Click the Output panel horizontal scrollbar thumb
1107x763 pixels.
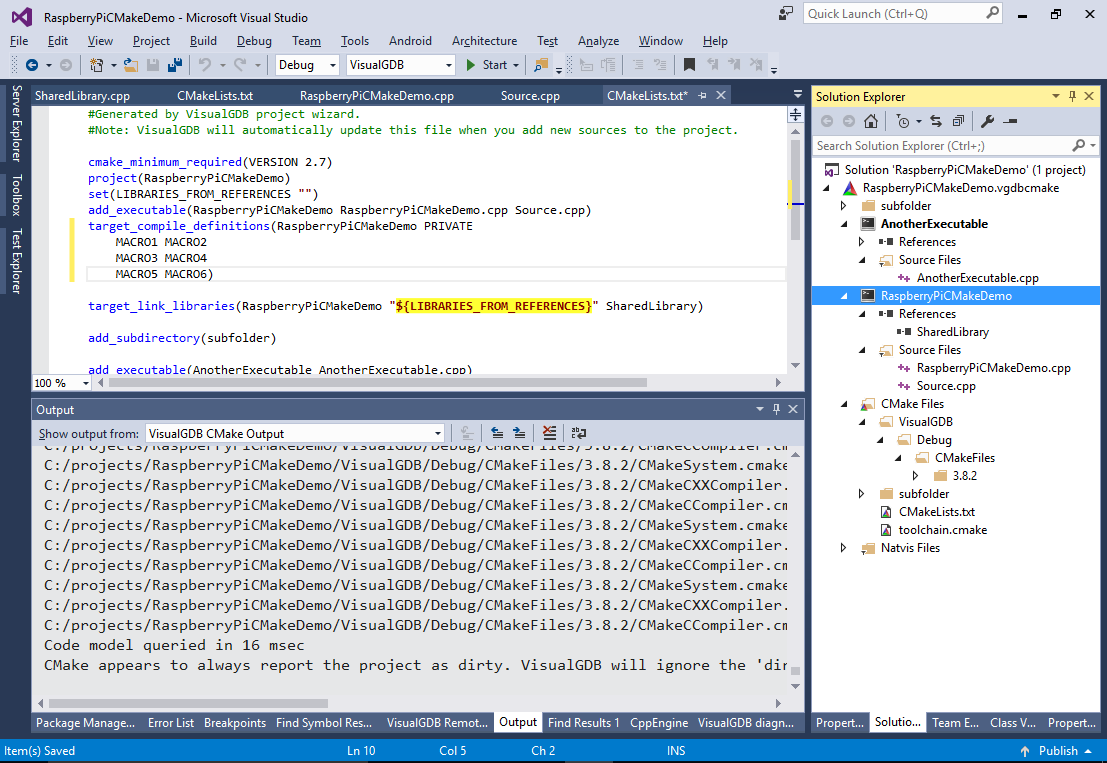(189, 703)
